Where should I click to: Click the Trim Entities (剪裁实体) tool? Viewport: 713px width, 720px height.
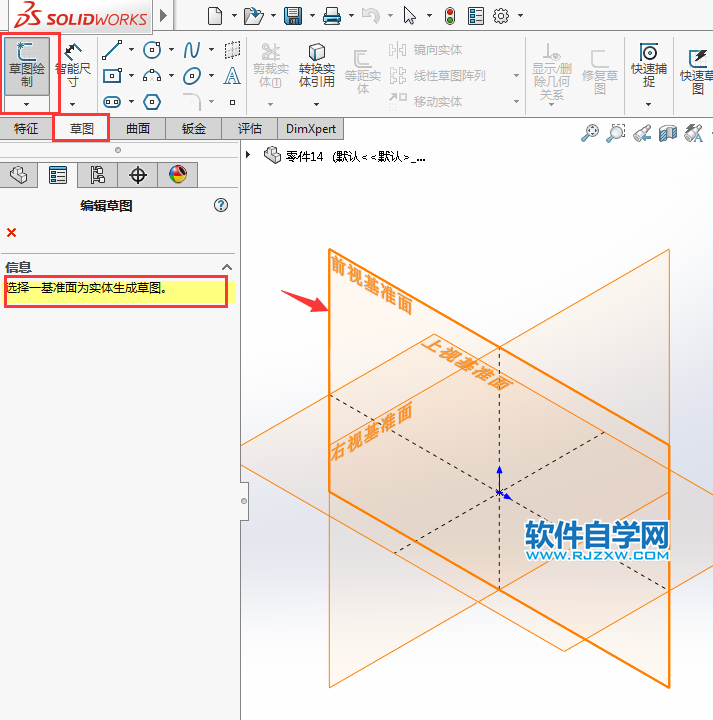[x=270, y=65]
